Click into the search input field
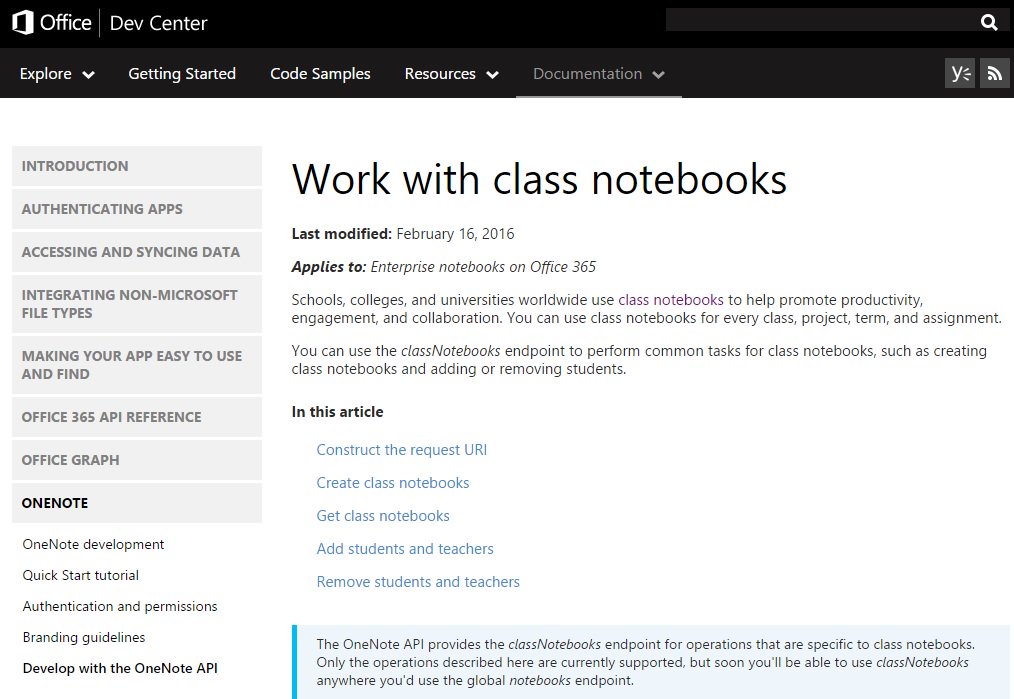The height and width of the screenshot is (699, 1014). [x=821, y=20]
